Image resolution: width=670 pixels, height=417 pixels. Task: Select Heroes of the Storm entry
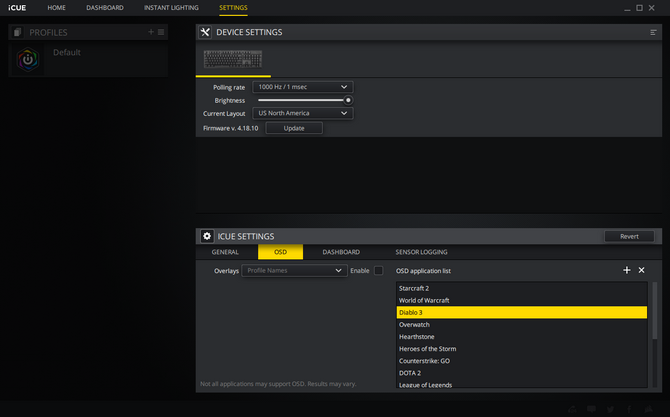521,349
